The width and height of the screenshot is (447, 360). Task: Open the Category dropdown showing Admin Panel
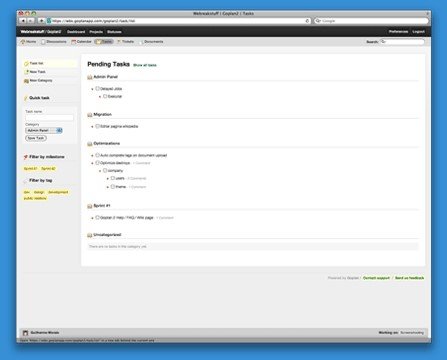coord(44,130)
